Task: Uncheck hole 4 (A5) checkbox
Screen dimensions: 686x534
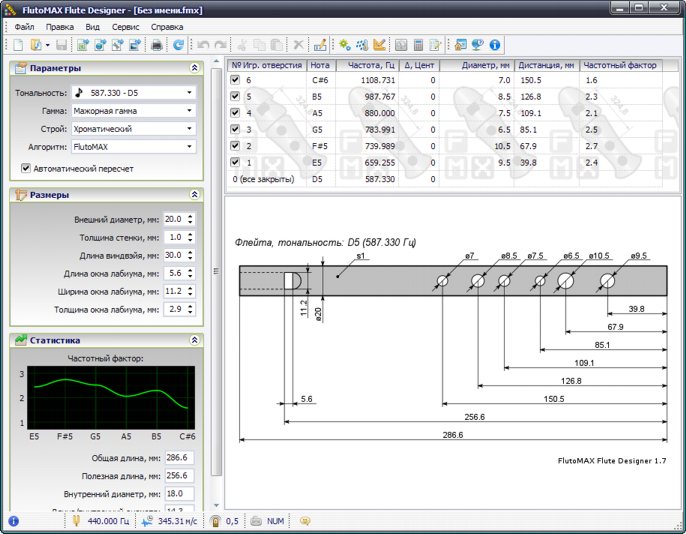Action: point(235,112)
